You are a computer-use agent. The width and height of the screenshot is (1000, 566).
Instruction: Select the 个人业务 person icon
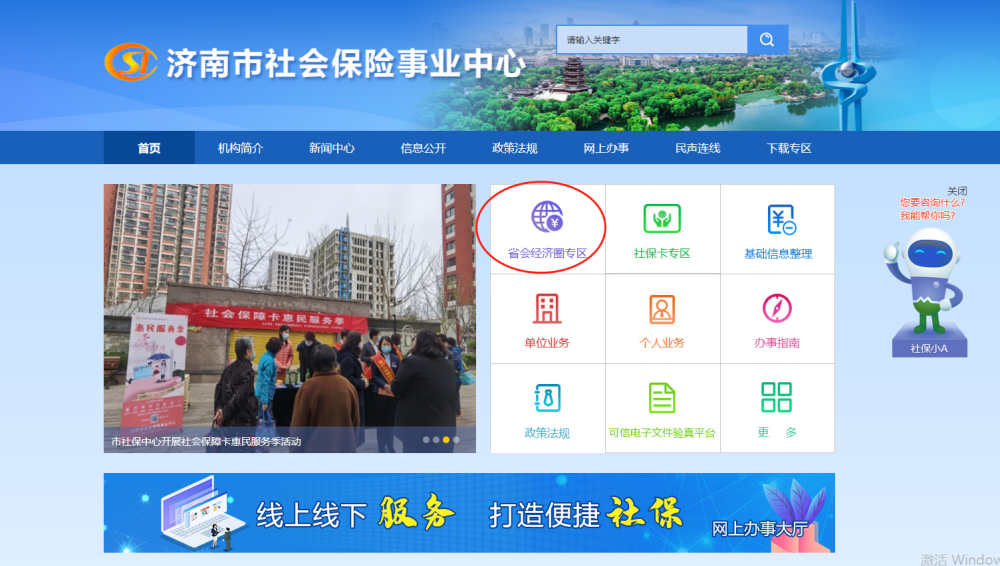662,309
